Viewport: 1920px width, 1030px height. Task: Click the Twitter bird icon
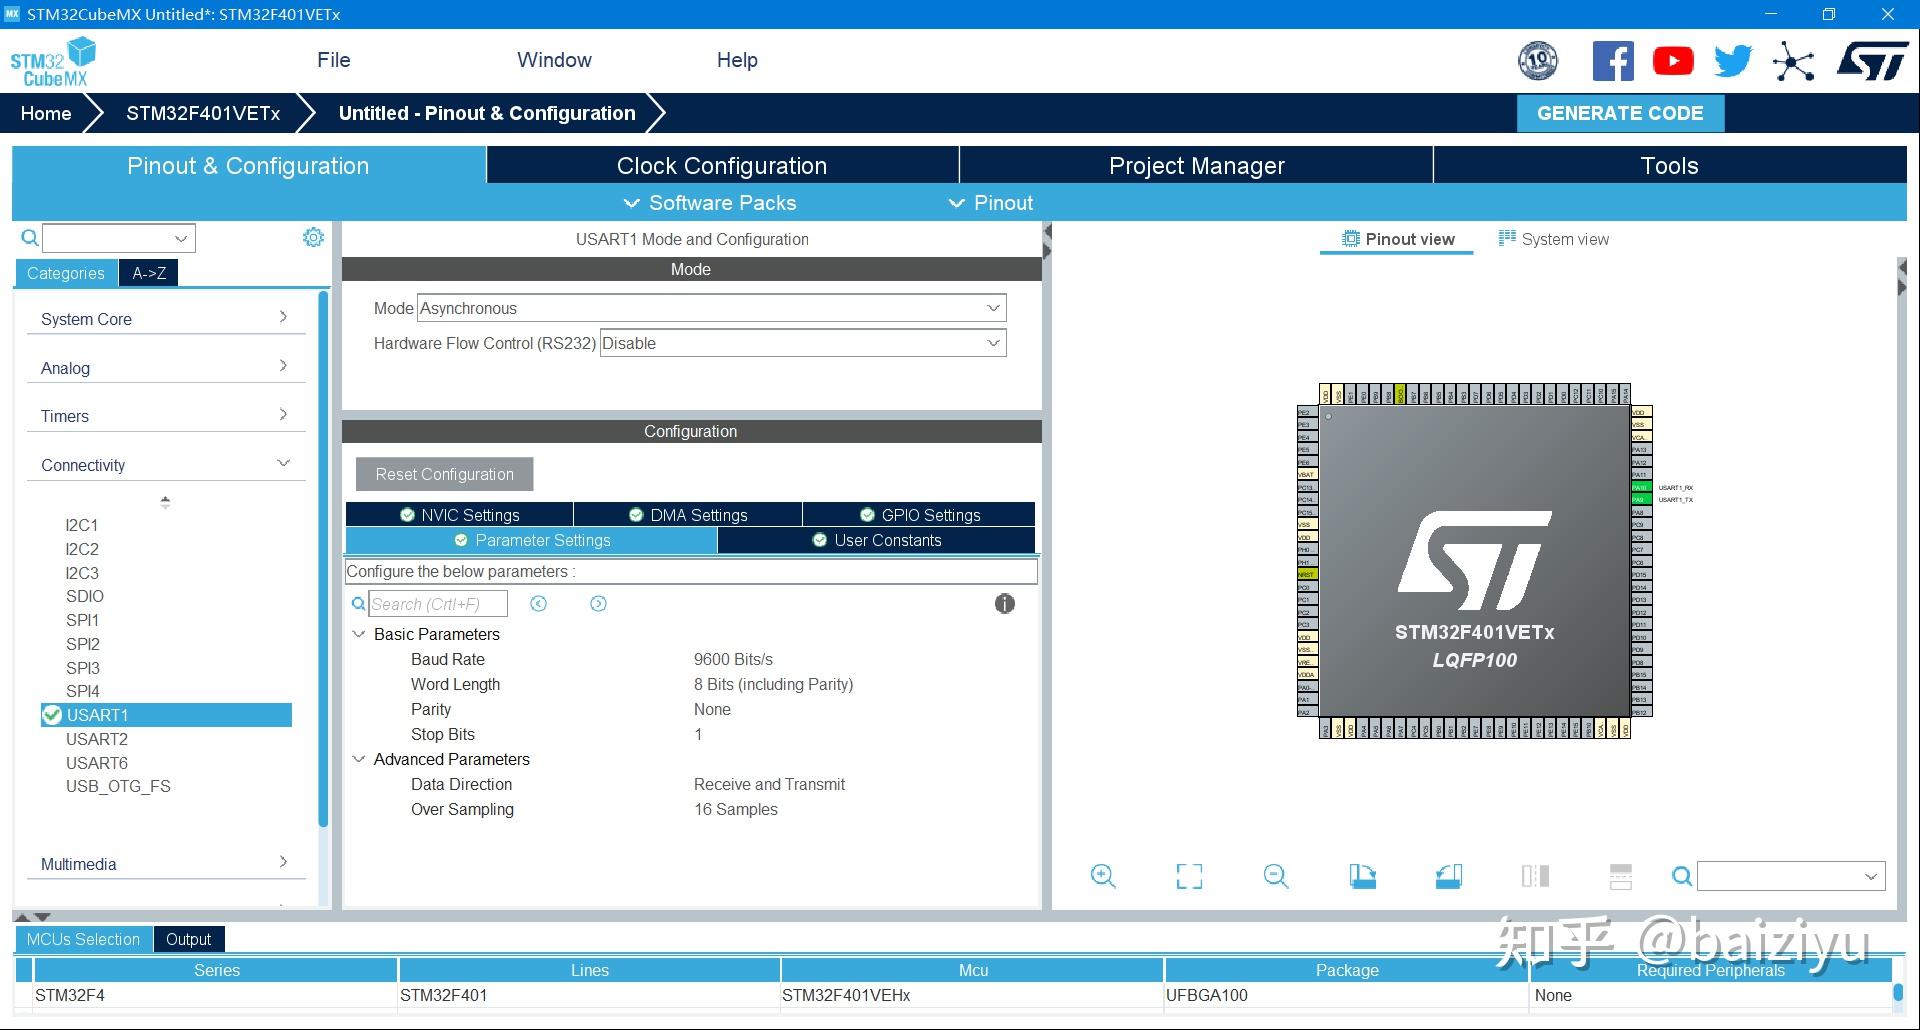tap(1733, 62)
